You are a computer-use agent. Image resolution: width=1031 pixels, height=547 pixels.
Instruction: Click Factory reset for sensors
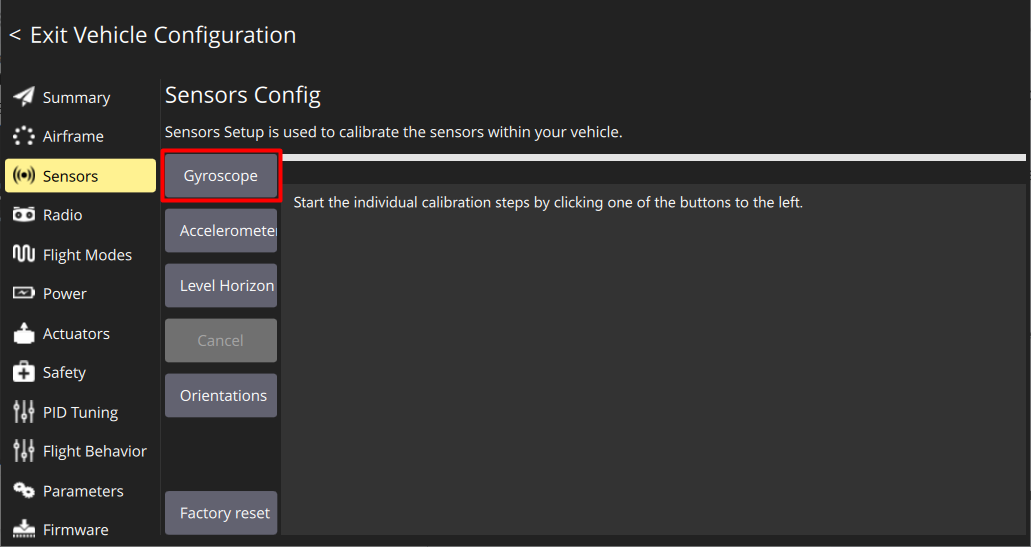pyautogui.click(x=221, y=513)
